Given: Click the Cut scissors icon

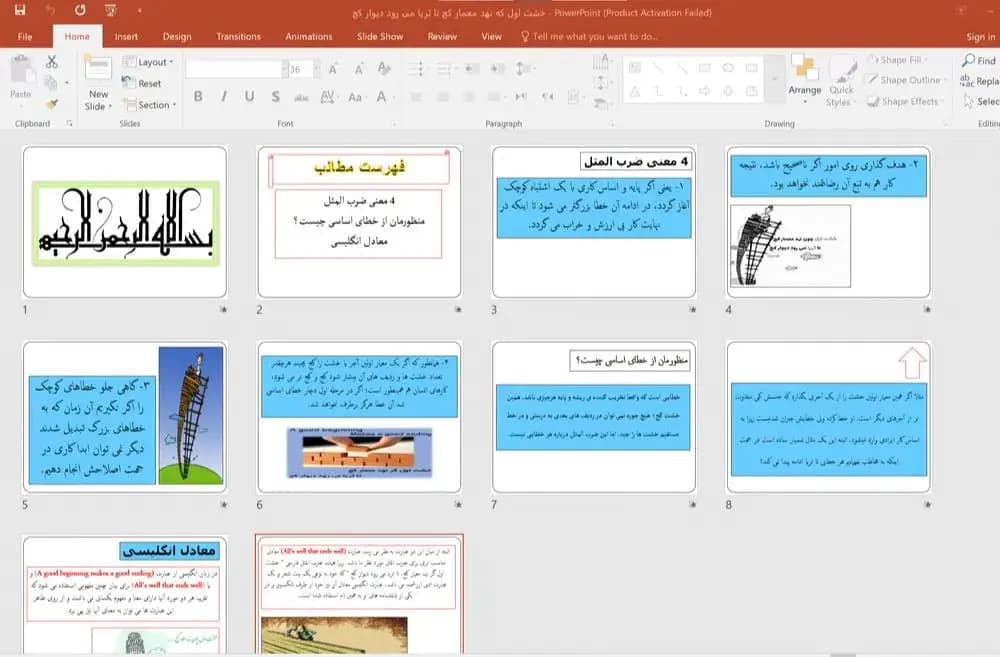Looking at the screenshot, I should (x=52, y=62).
